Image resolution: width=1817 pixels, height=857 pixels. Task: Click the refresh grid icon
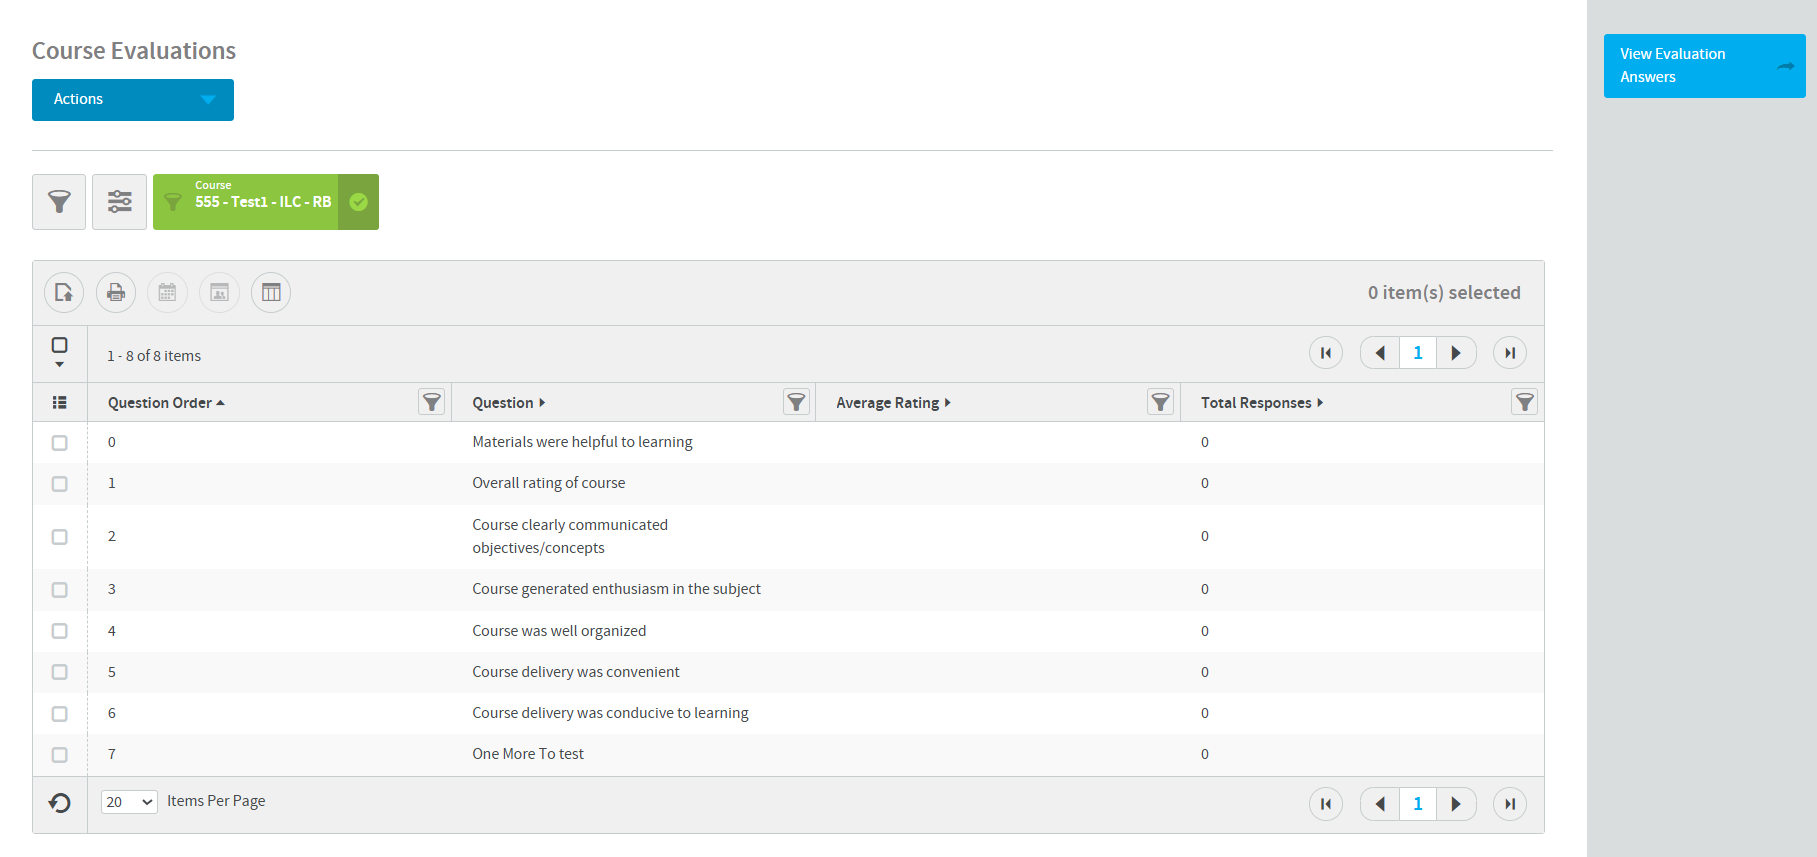60,803
